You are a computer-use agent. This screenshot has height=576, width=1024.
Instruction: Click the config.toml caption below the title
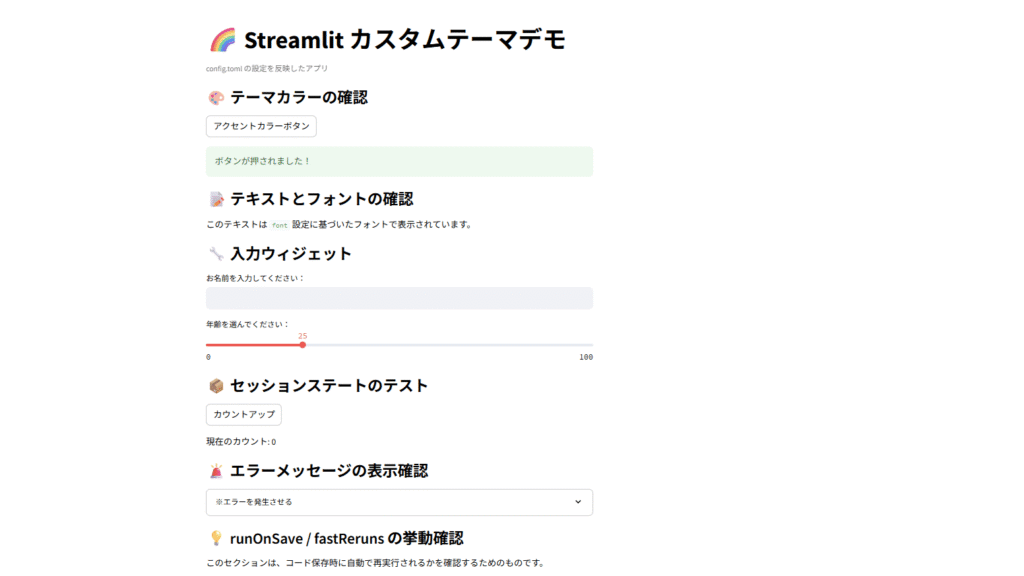267,69
